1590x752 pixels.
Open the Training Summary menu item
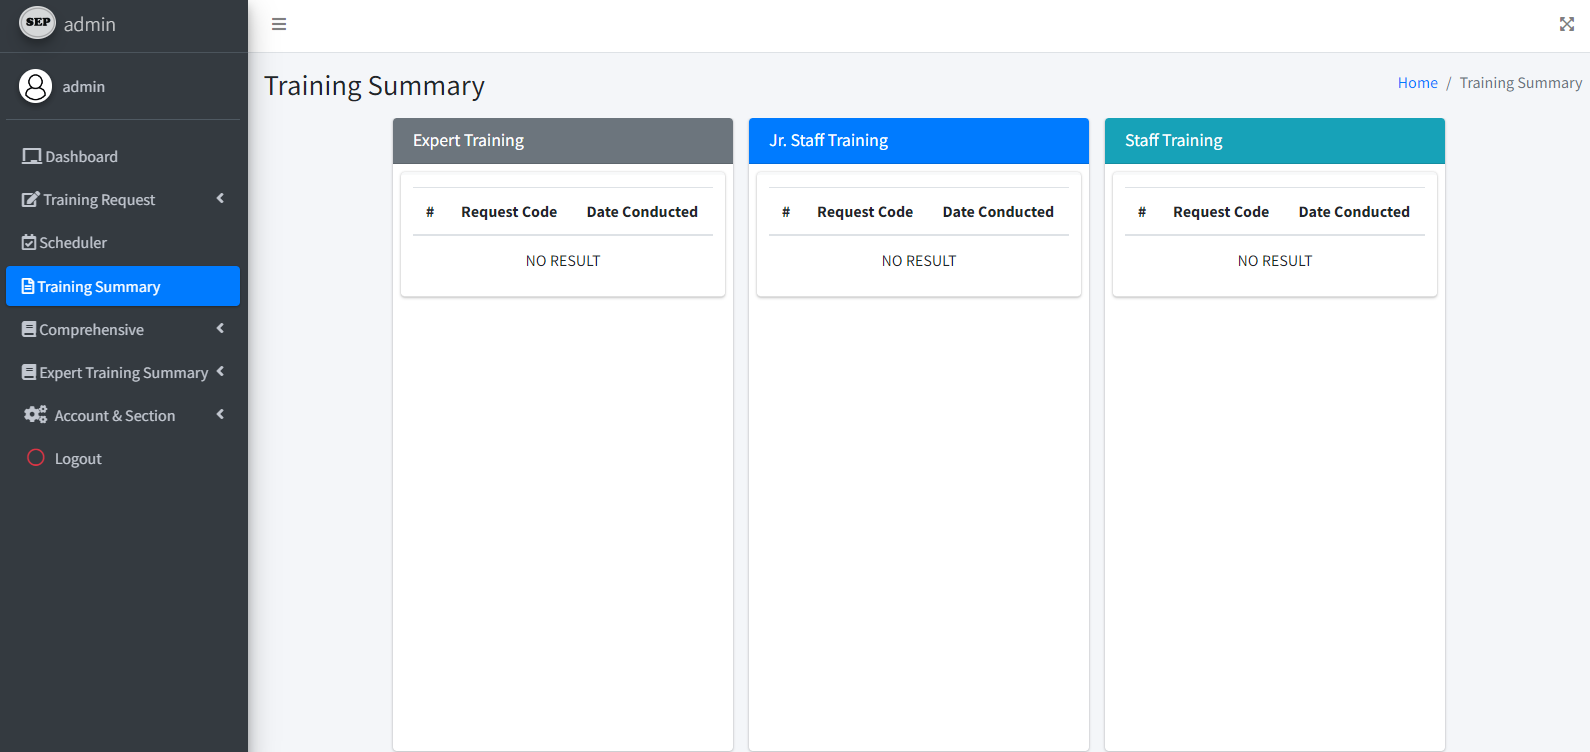click(98, 287)
